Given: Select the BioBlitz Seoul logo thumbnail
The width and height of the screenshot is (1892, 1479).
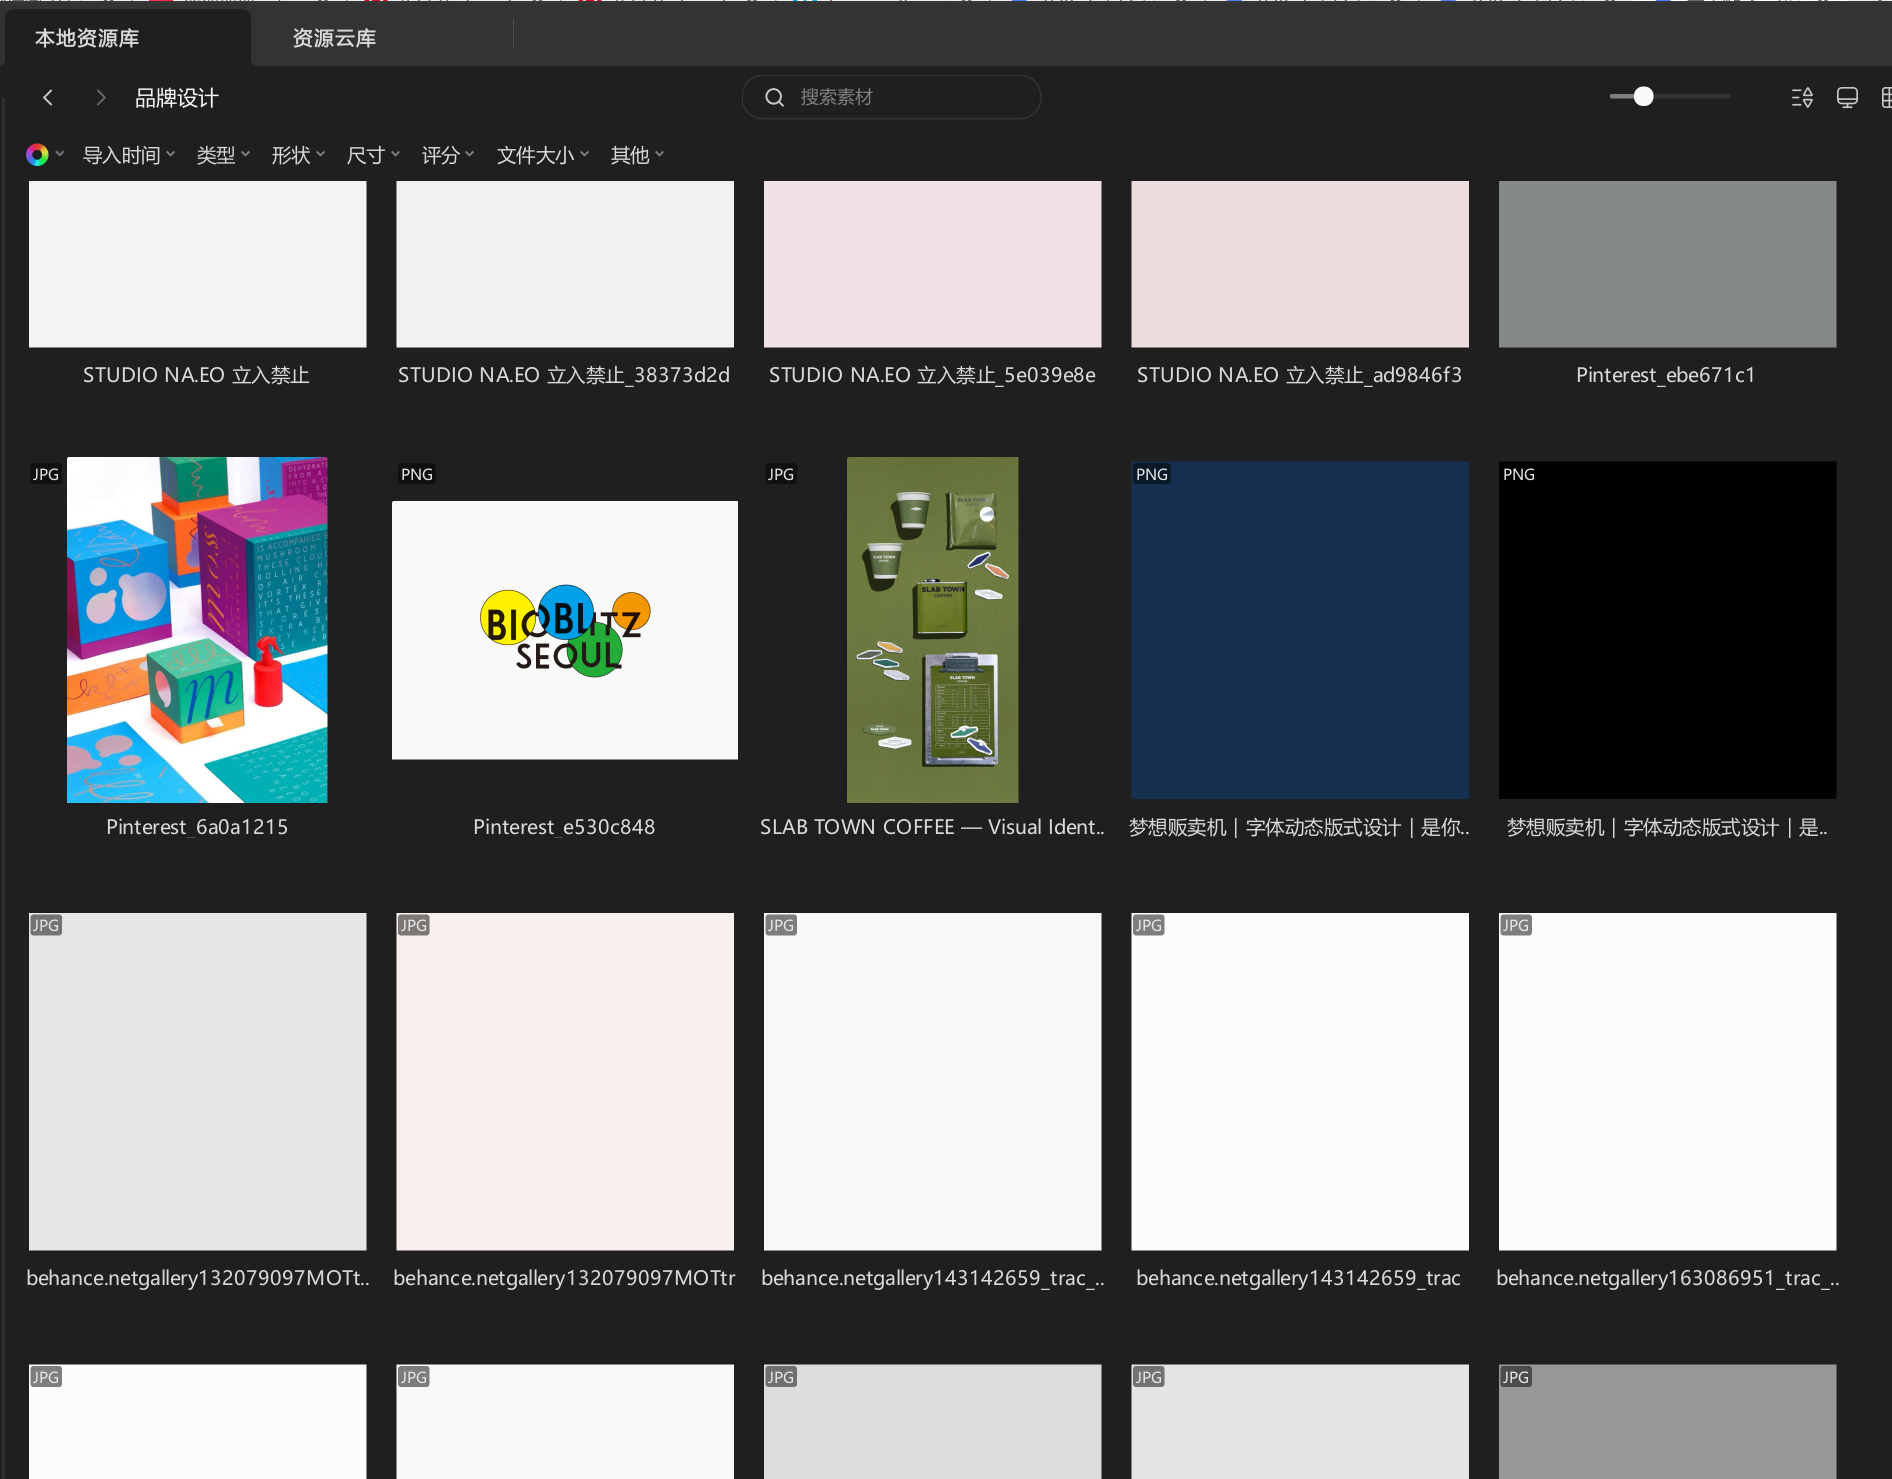Looking at the screenshot, I should [x=565, y=630].
